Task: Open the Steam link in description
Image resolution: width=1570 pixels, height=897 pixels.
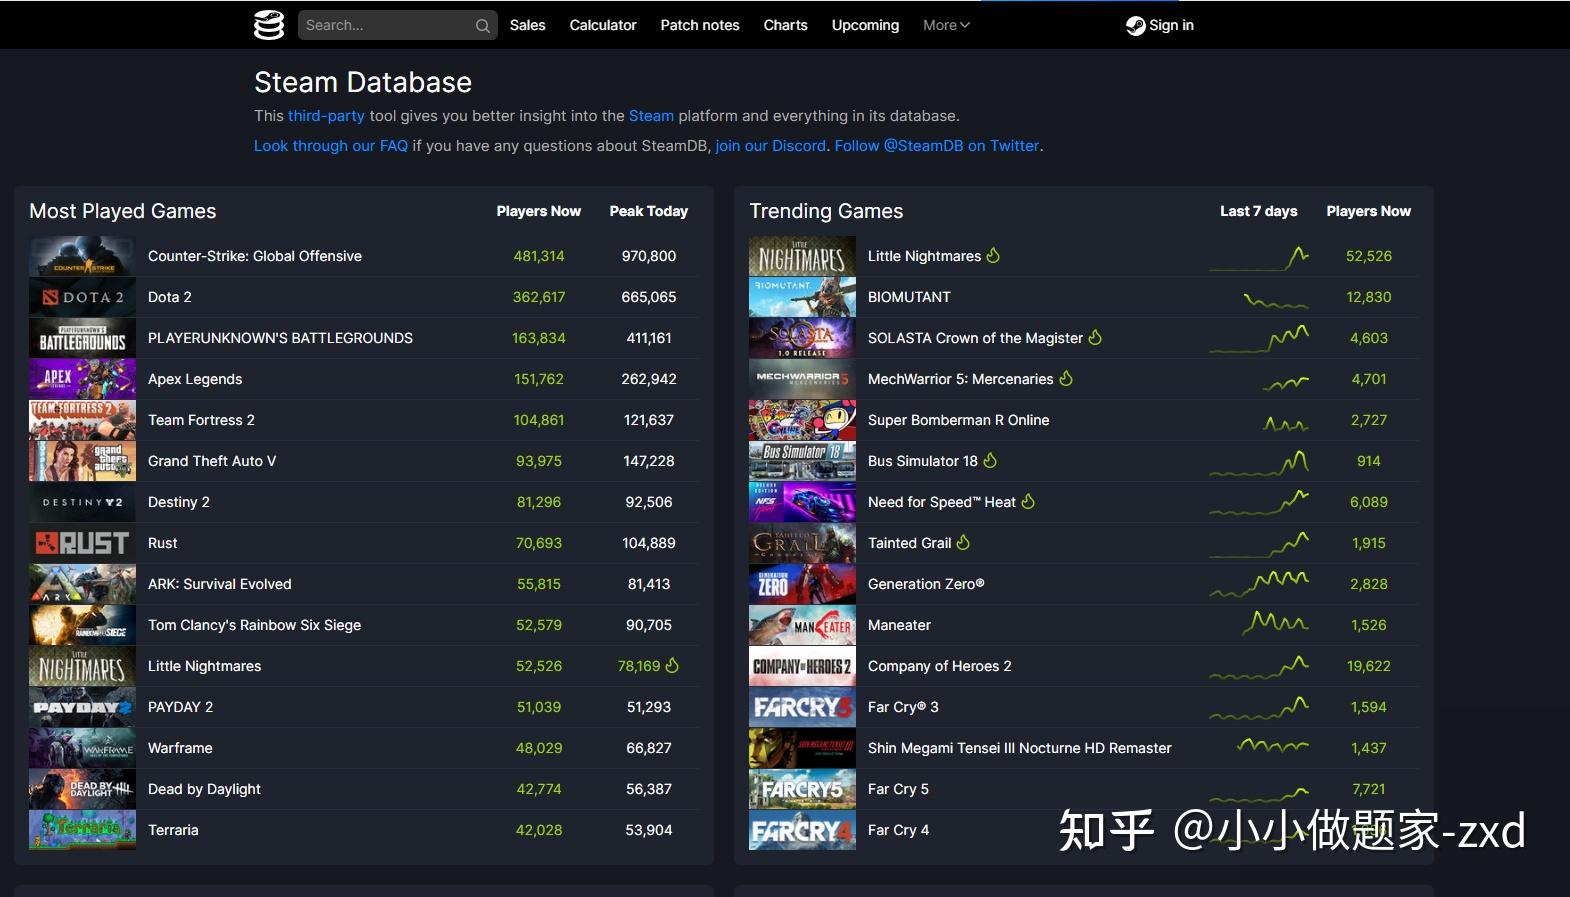Action: click(651, 116)
